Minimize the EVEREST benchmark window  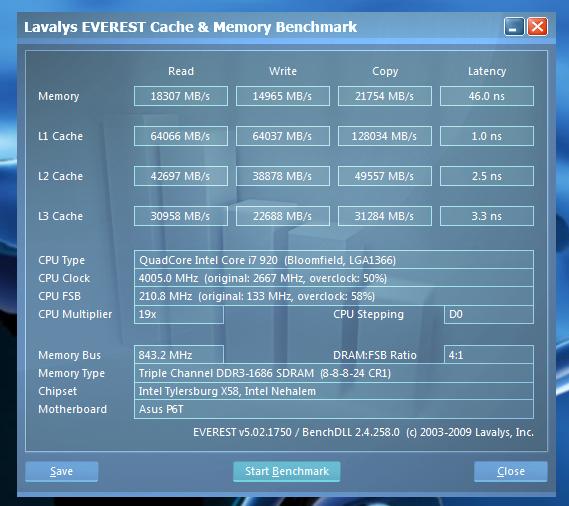513,27
